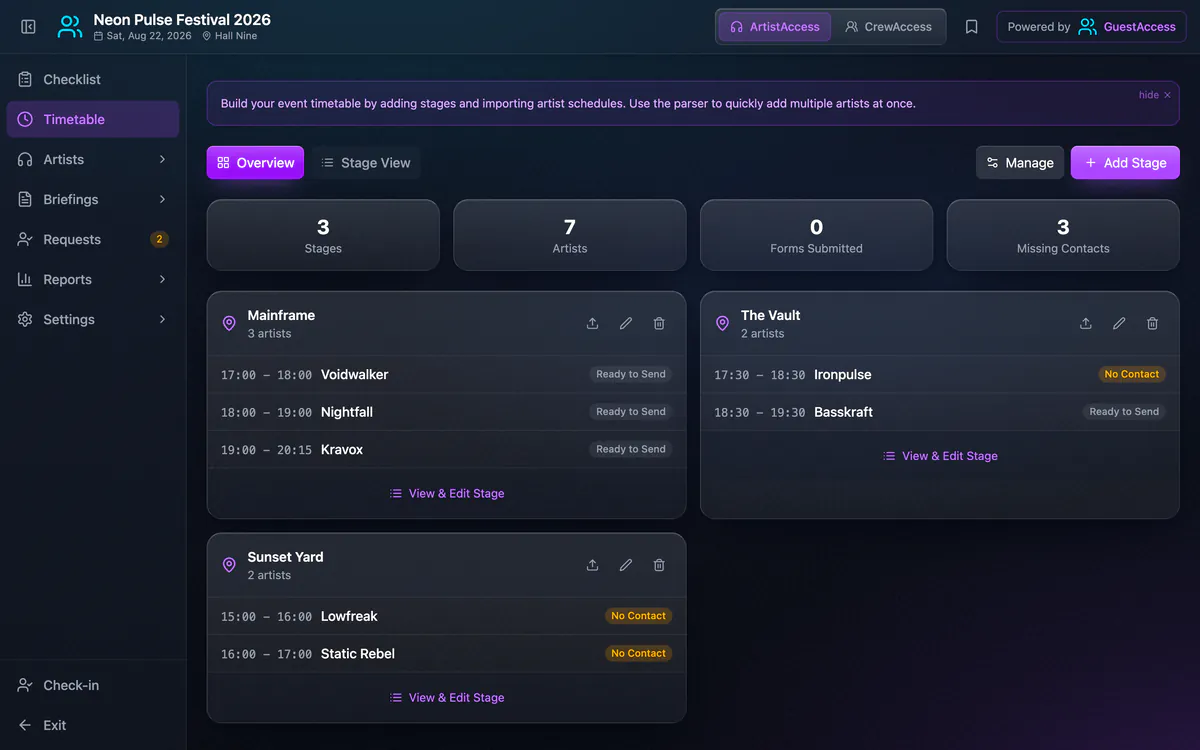
Task: Click the Mainframe stage export icon
Action: tap(592, 323)
